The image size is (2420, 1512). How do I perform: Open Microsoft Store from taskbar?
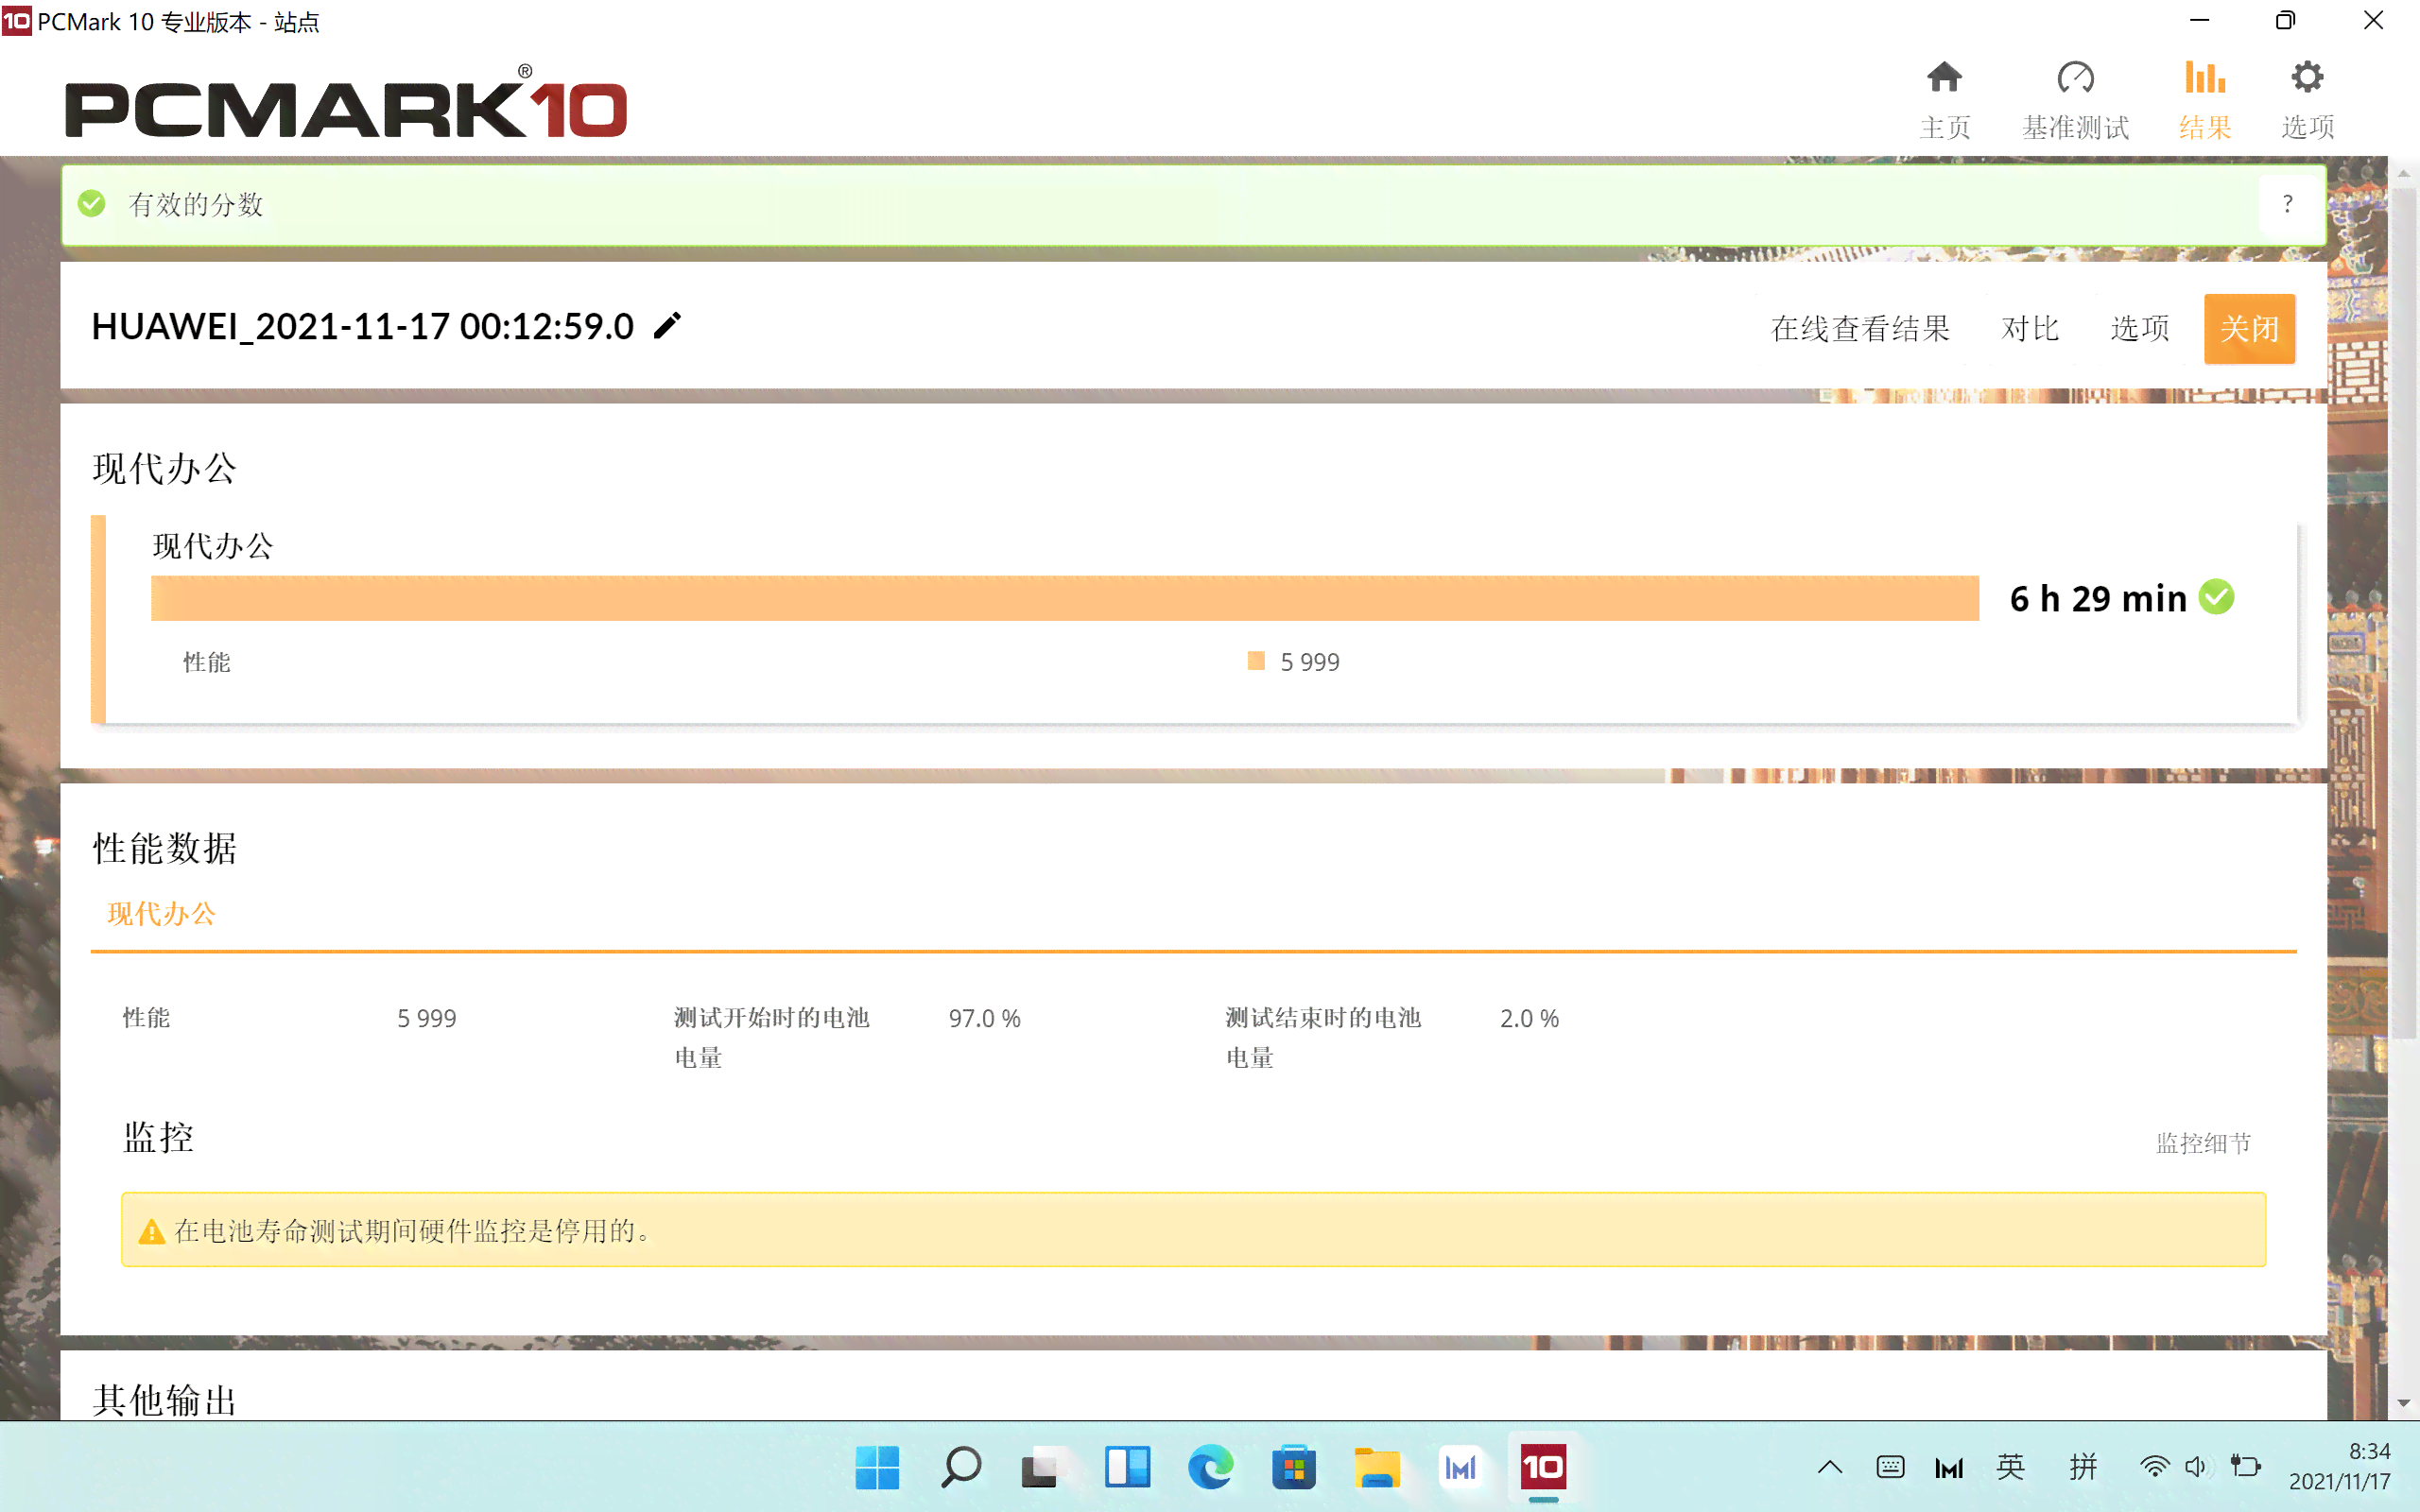[x=1293, y=1467]
